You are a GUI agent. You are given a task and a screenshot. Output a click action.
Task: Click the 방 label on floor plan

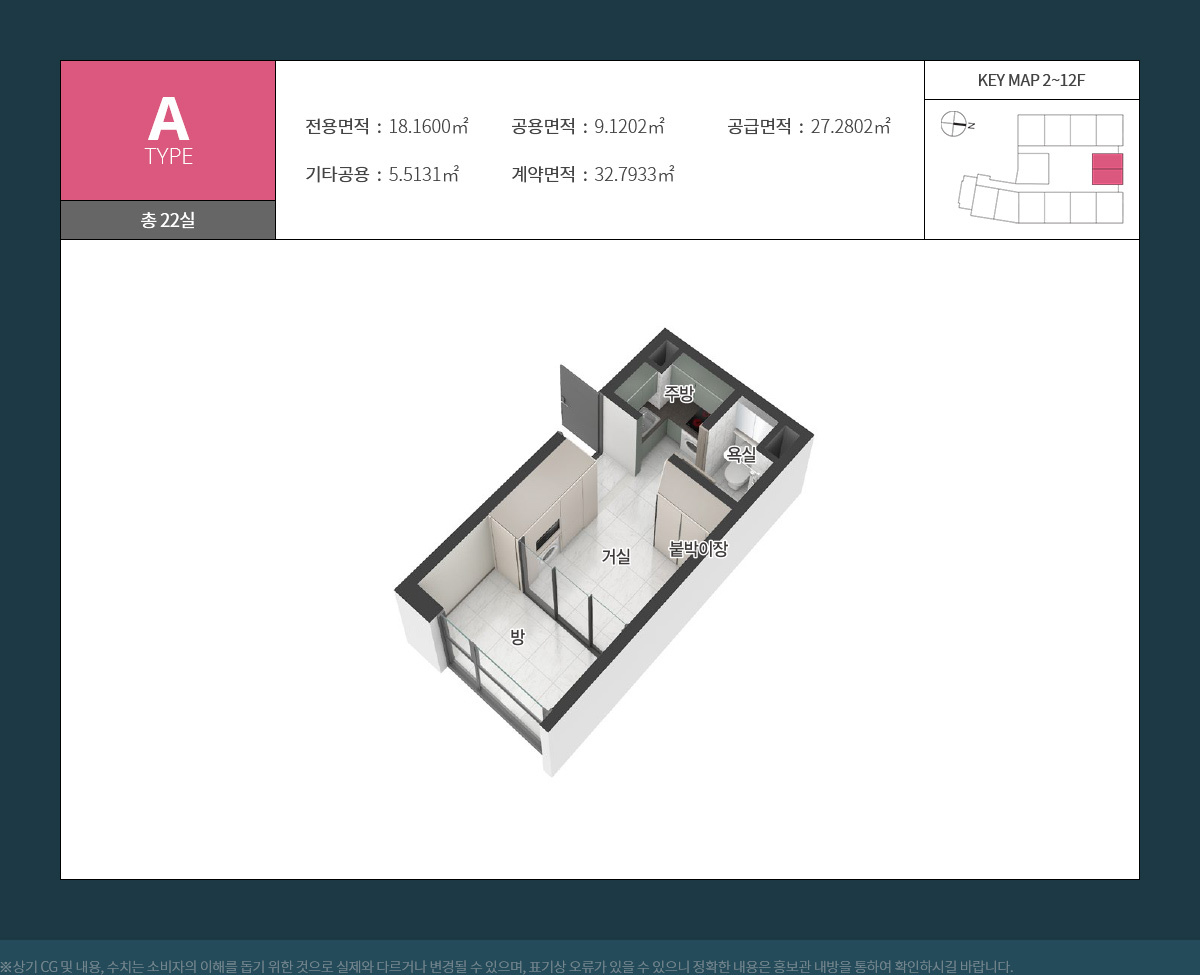[x=517, y=636]
